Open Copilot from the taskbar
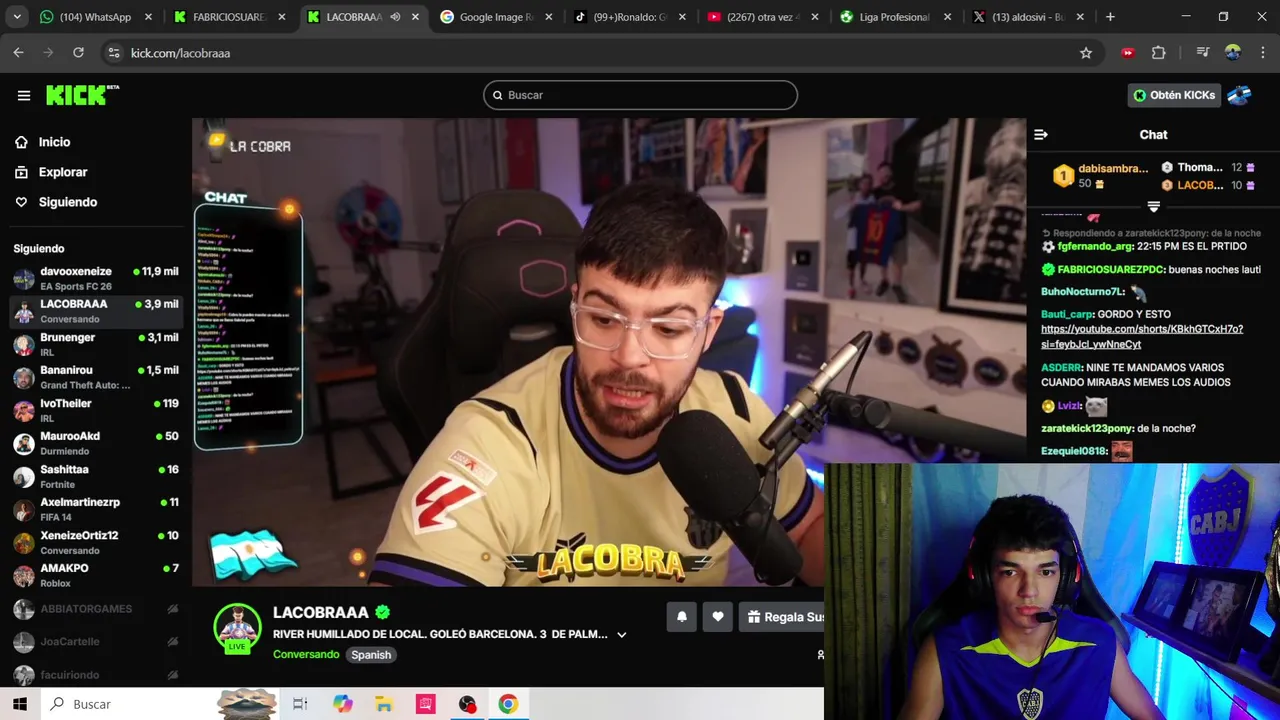 coord(342,704)
